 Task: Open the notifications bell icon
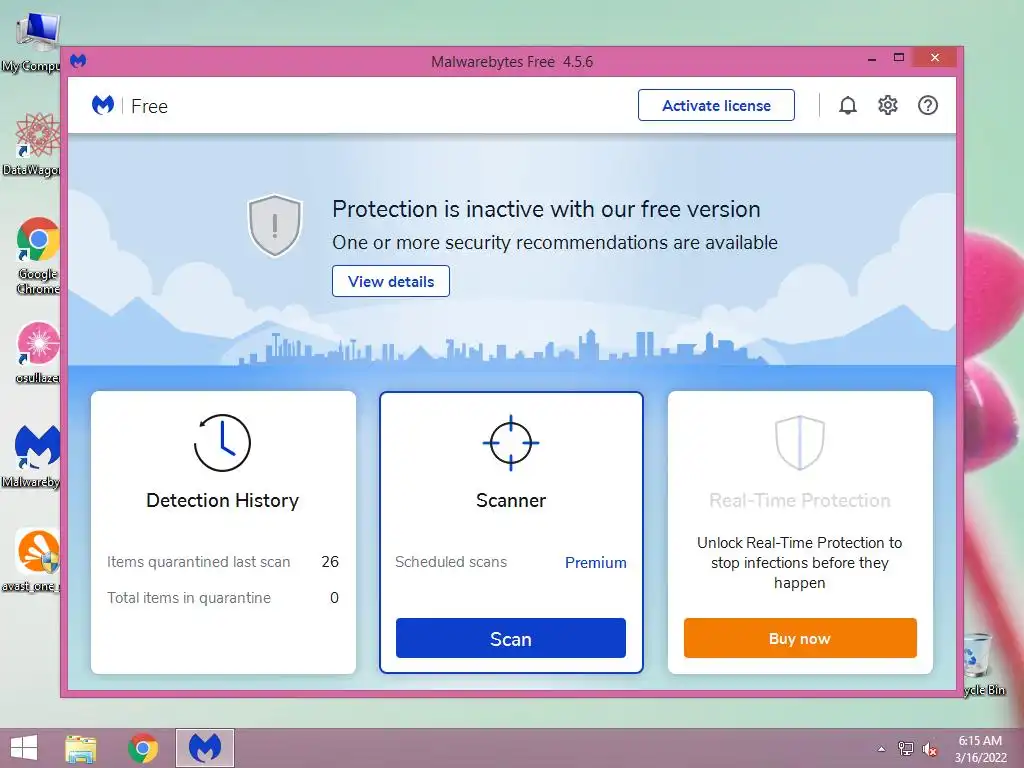[847, 105]
